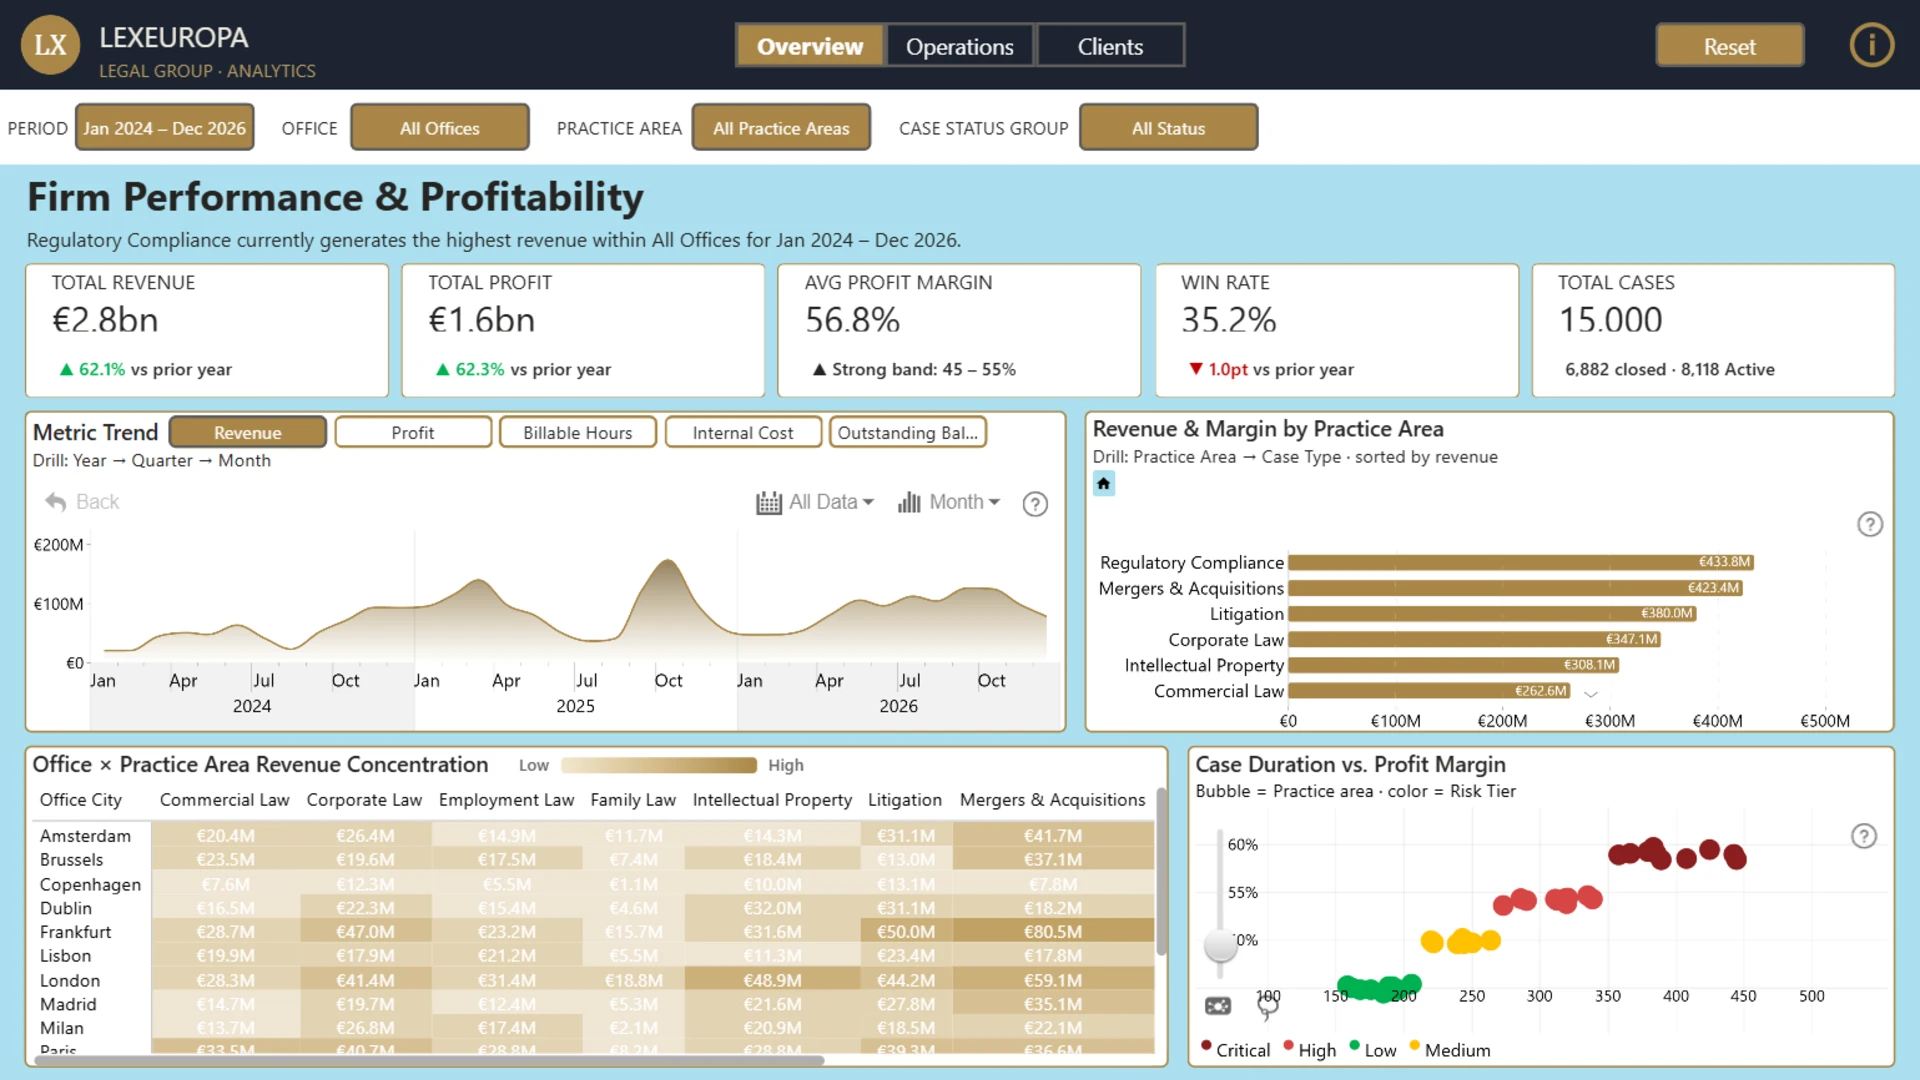Click the Regulatory Compliance revenue bar
Image resolution: width=1920 pixels, height=1080 pixels.
(1521, 562)
